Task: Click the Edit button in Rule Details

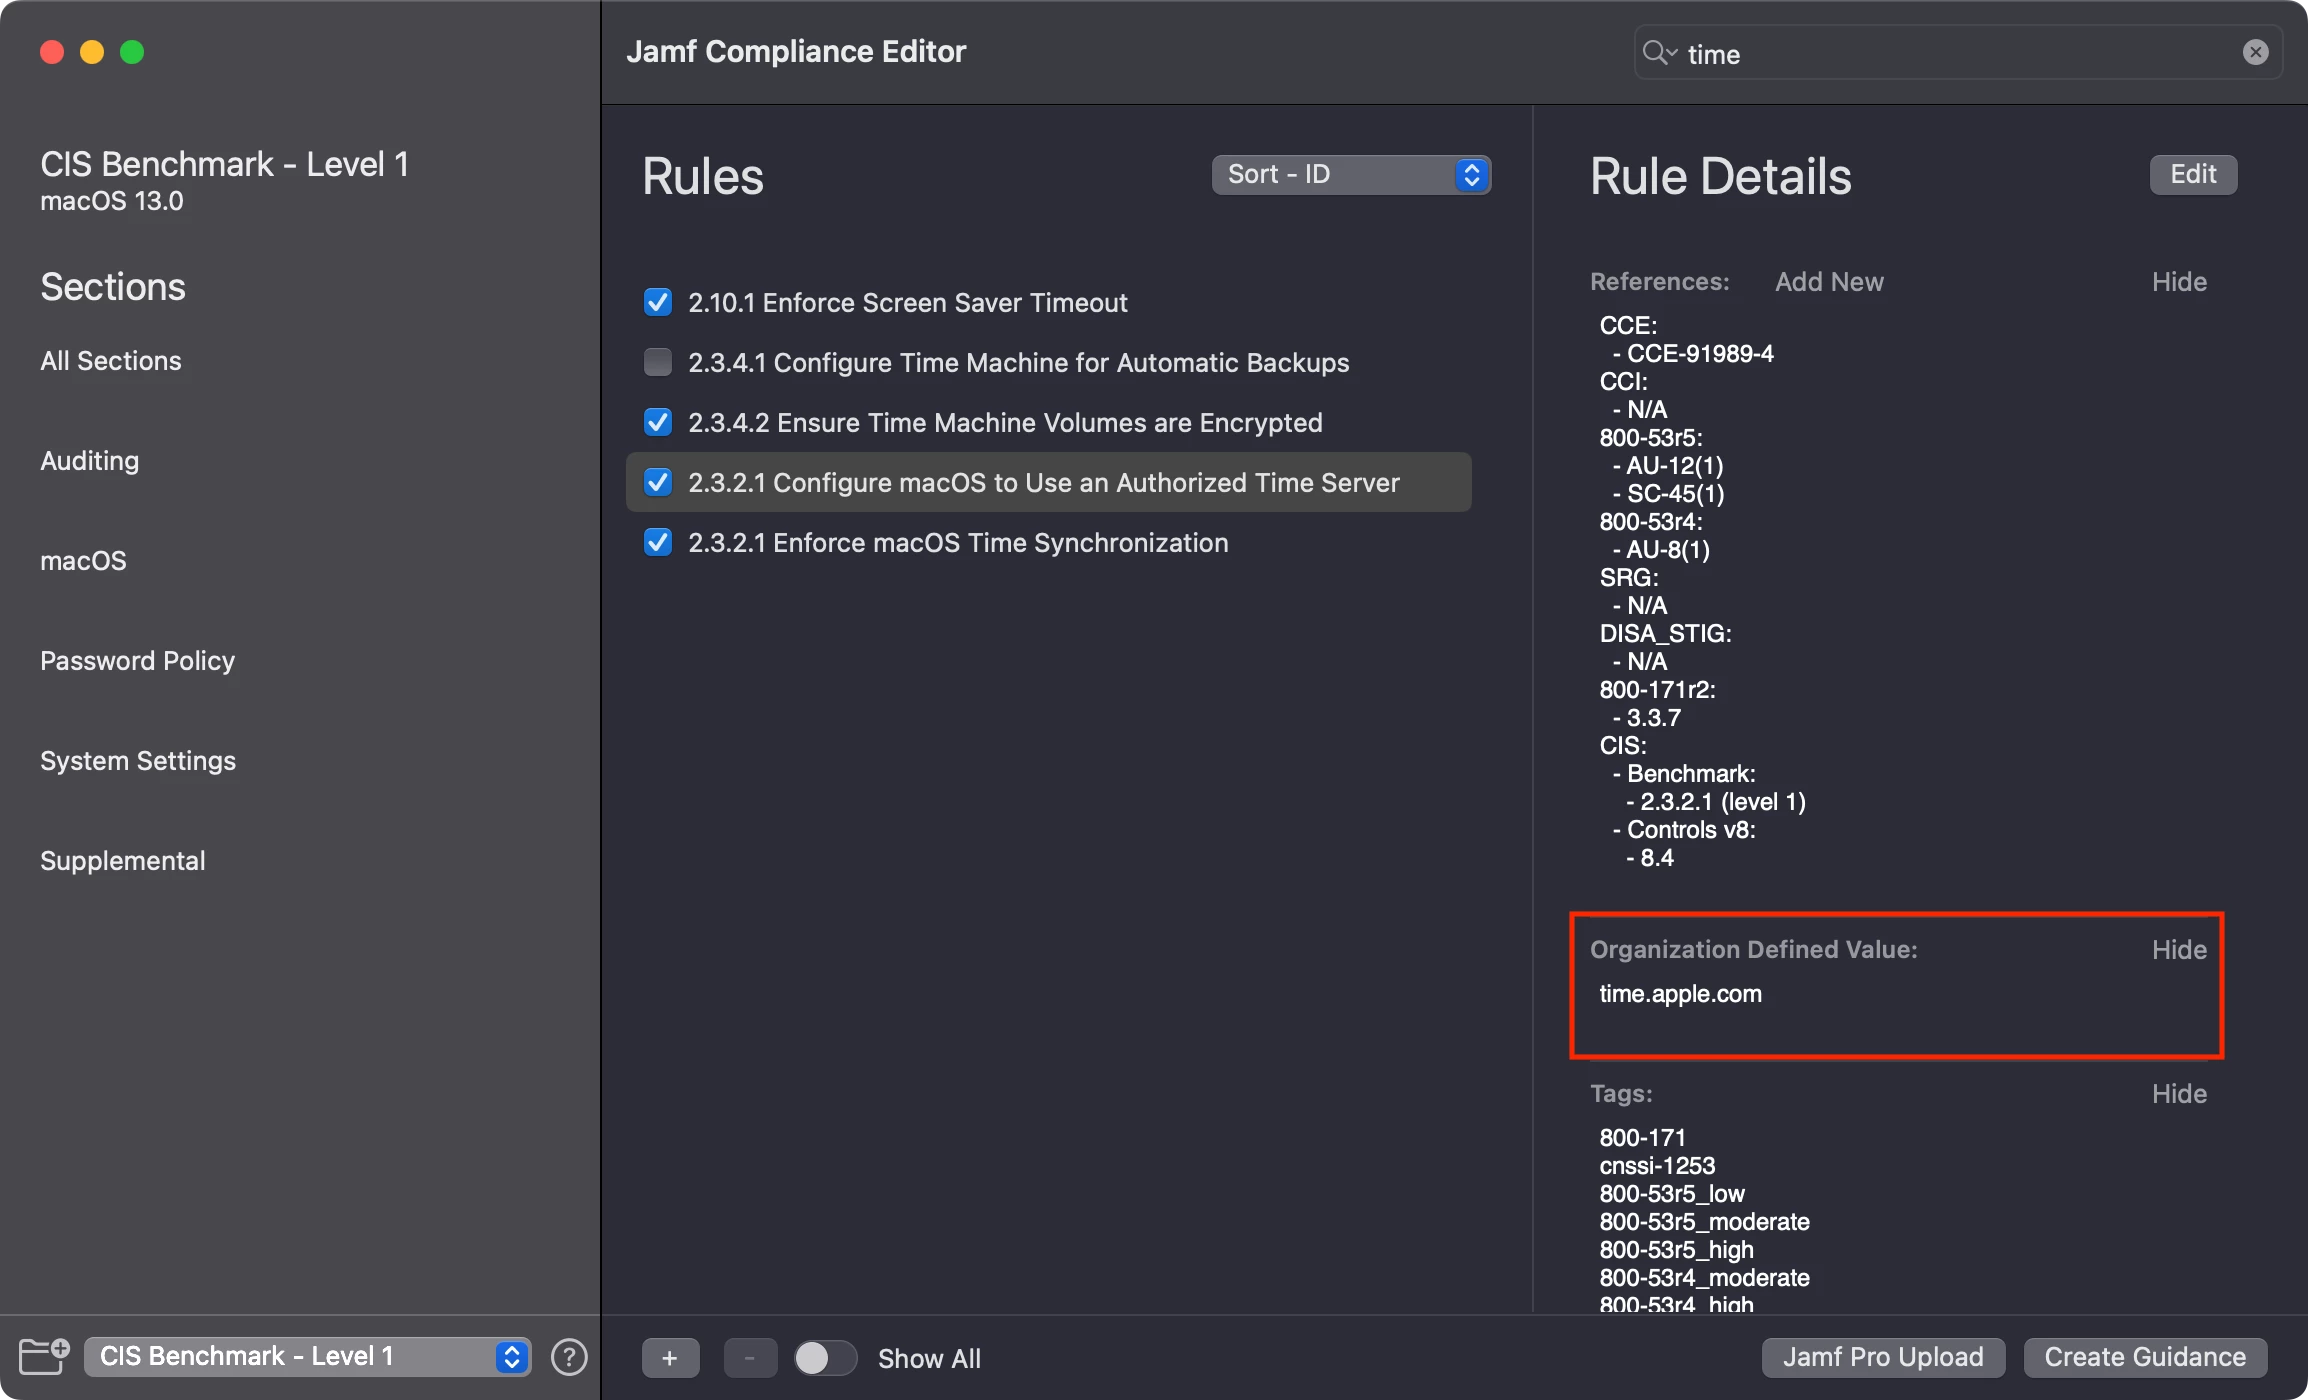Action: click(x=2193, y=174)
